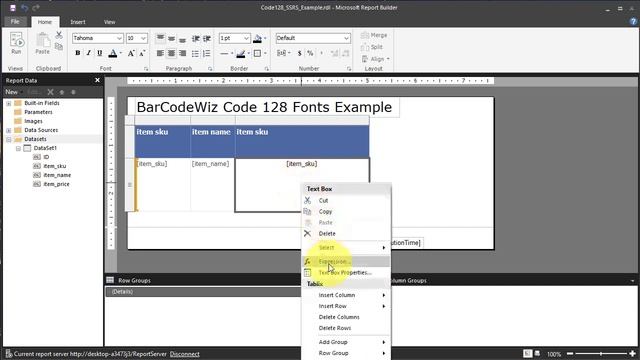Align text left in Paragraph group
Viewport: 640px width, 360px height.
[160, 53]
